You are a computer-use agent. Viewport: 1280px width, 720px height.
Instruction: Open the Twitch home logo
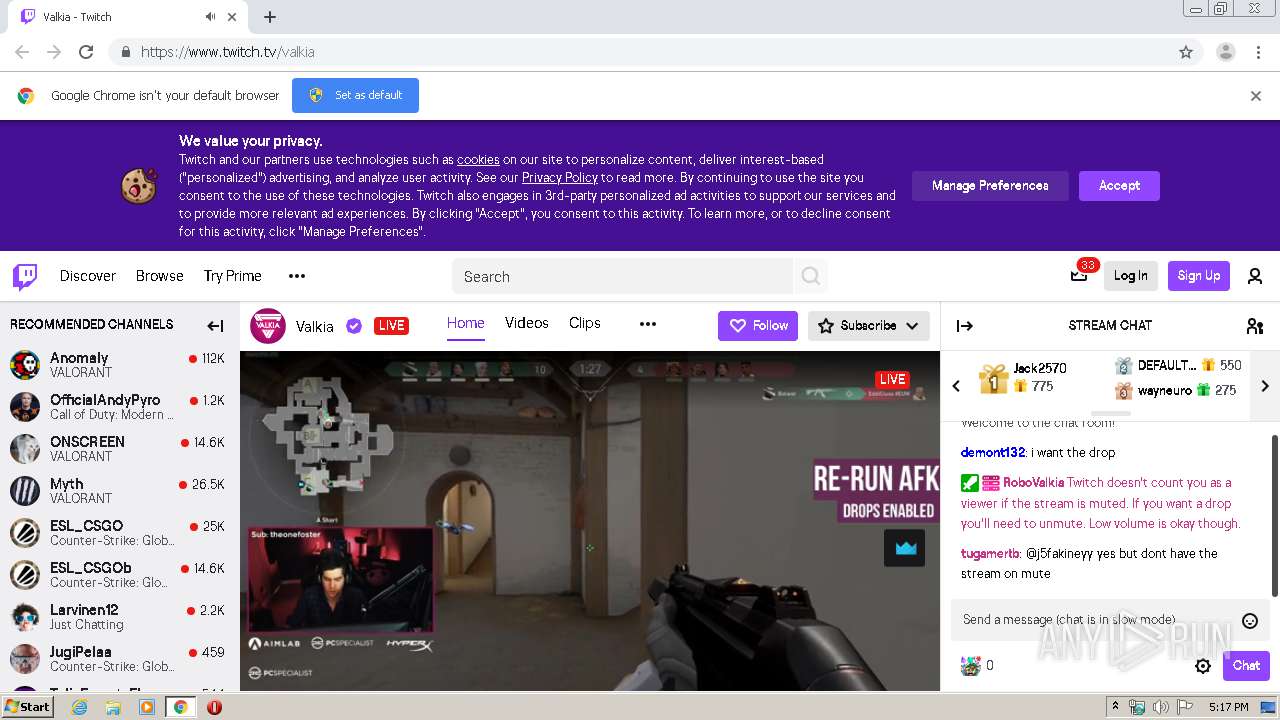pyautogui.click(x=25, y=276)
